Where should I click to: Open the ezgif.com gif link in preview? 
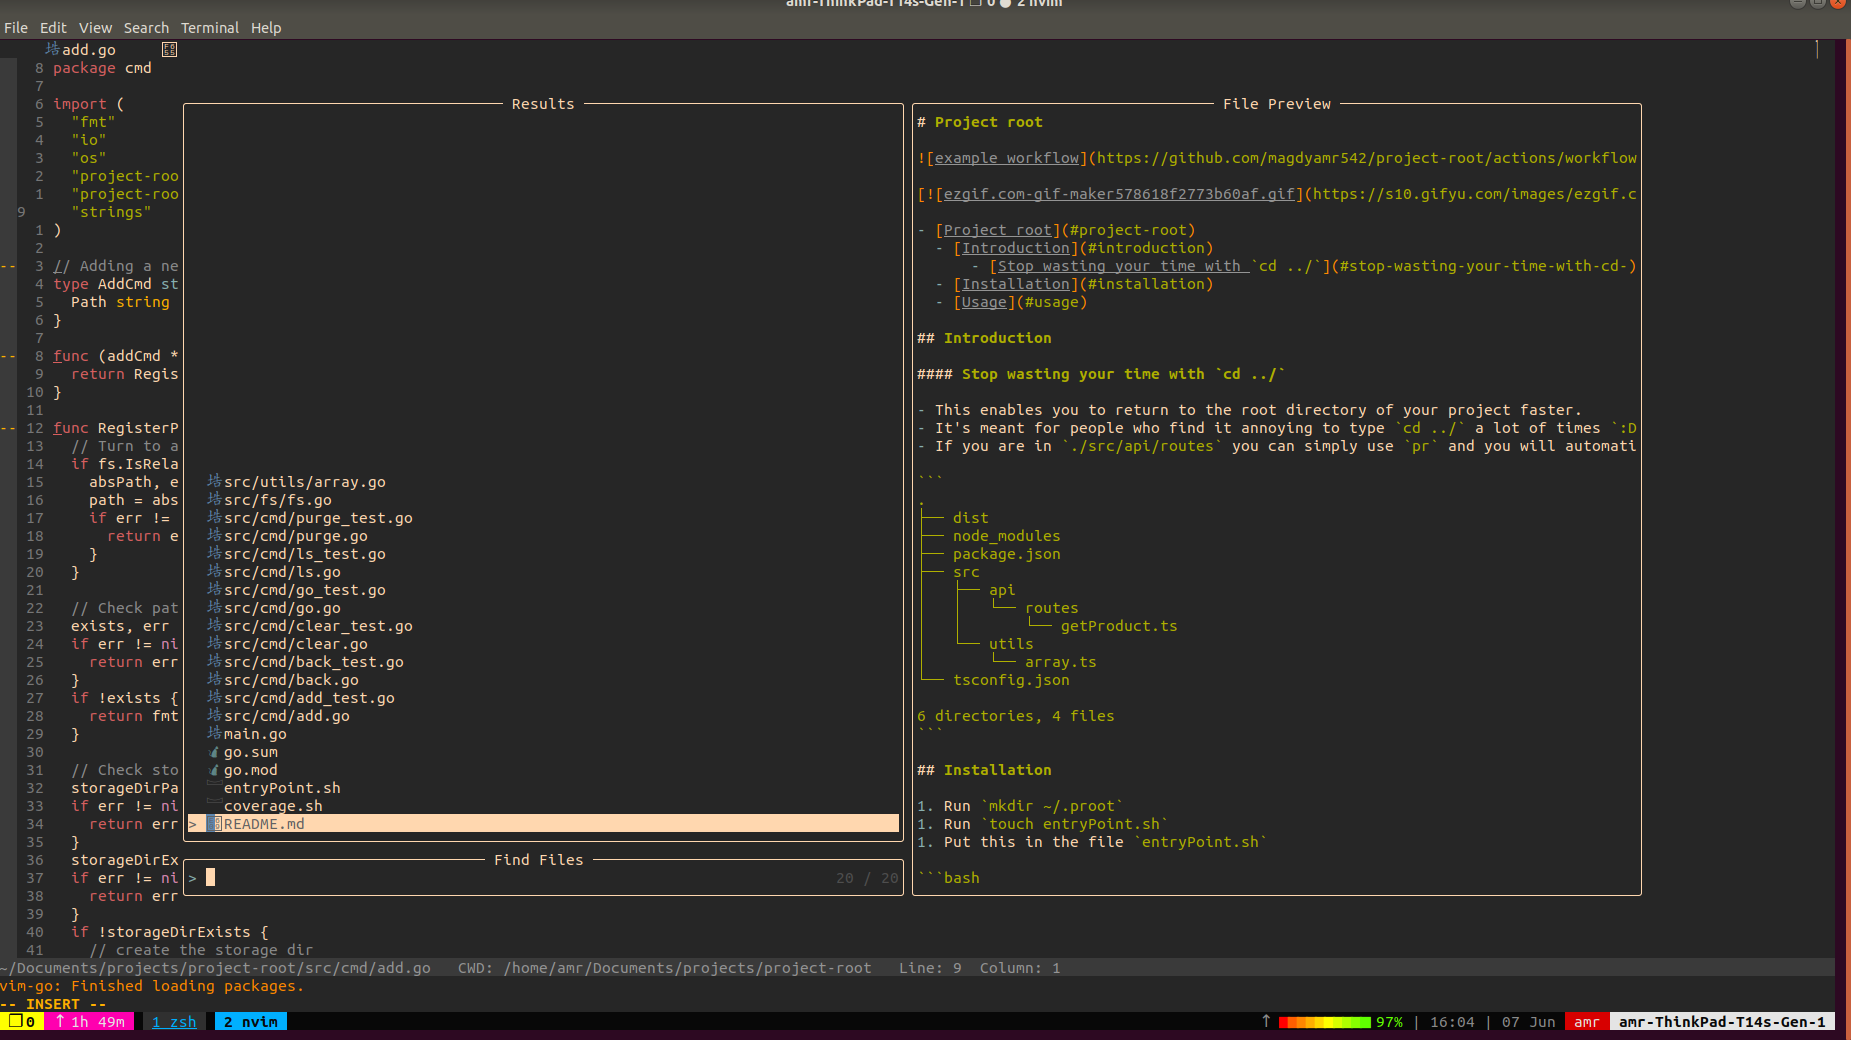[1119, 194]
